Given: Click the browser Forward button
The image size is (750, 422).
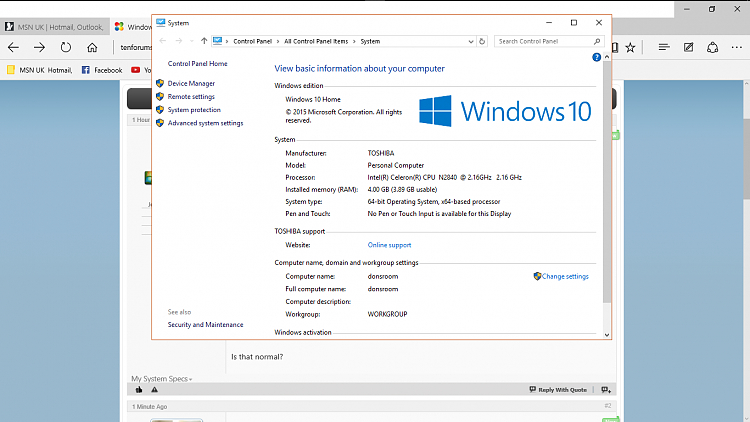Looking at the screenshot, I should tap(39, 47).
